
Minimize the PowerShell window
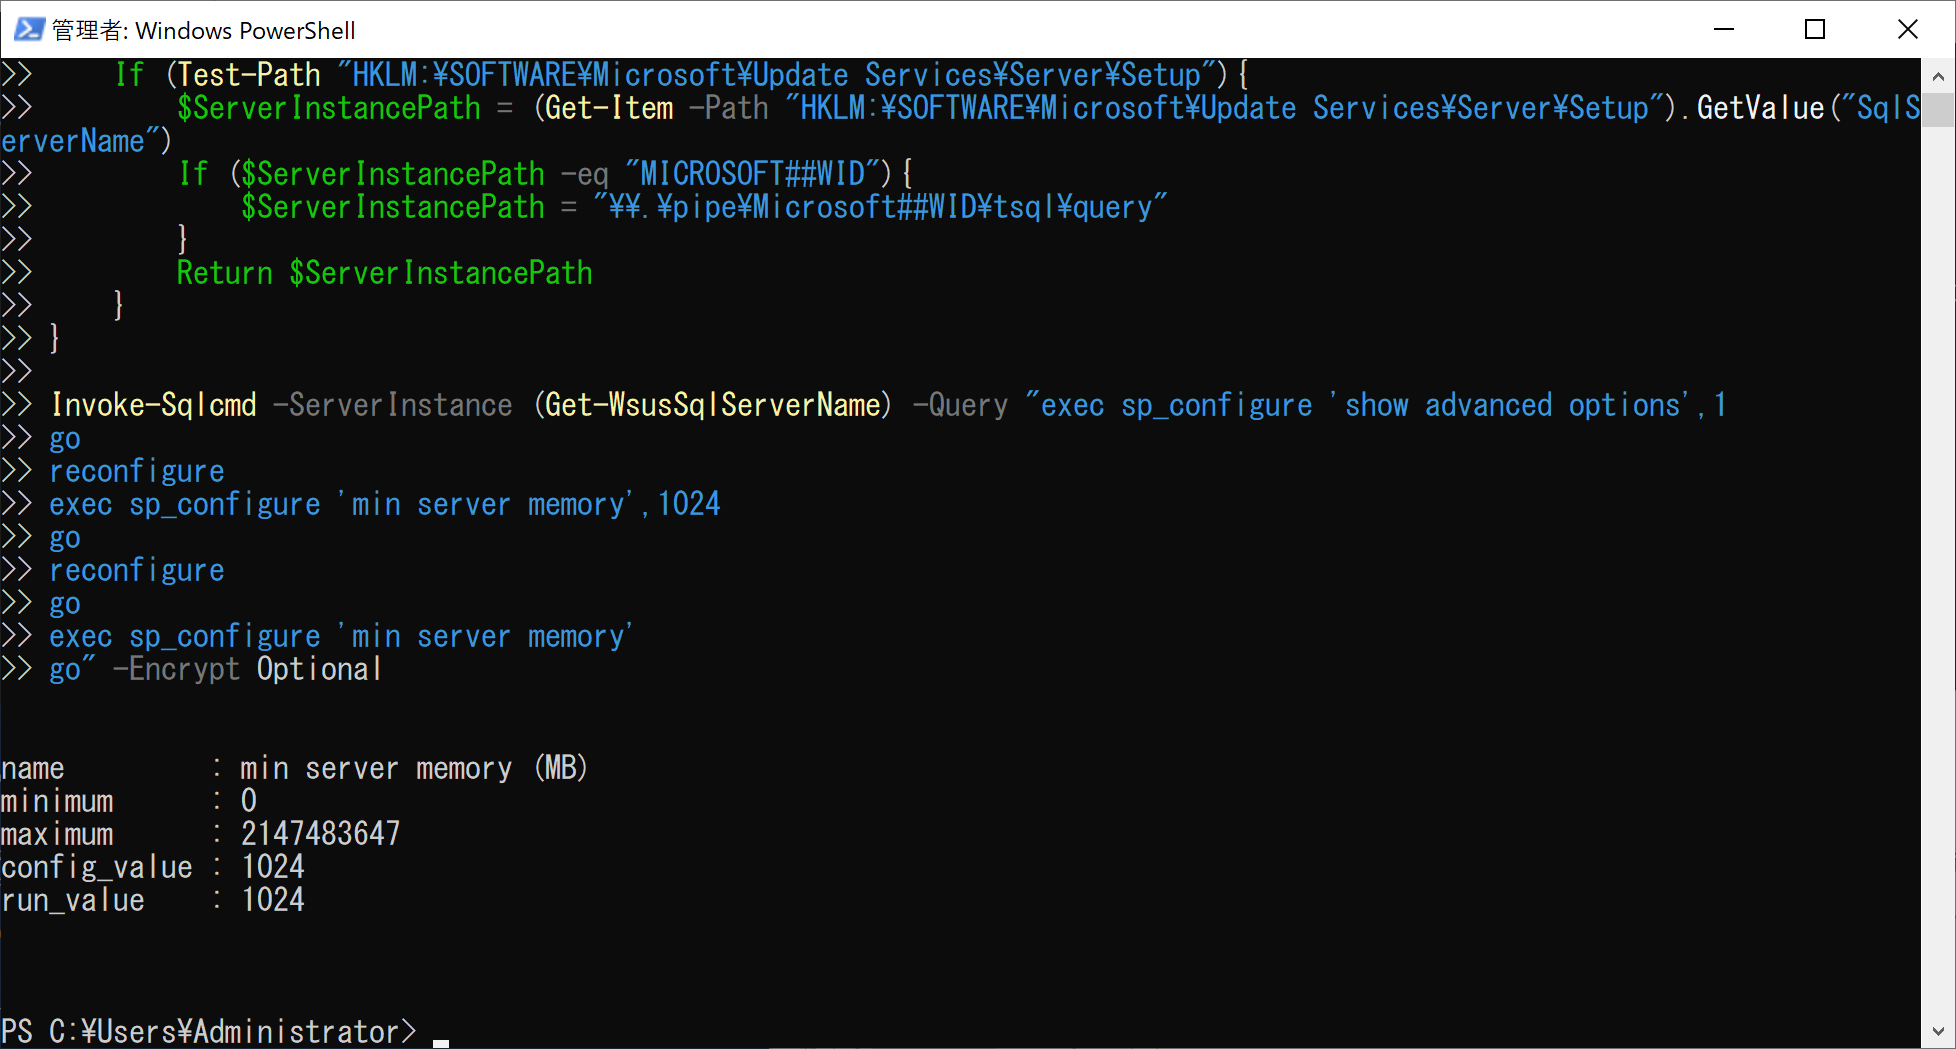(x=1724, y=29)
